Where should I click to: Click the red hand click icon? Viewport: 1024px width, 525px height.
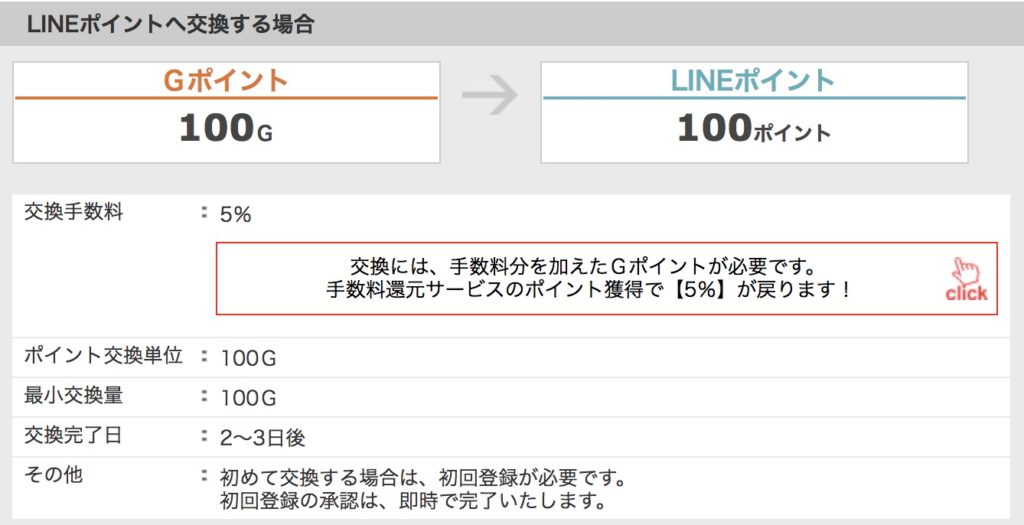tap(967, 279)
